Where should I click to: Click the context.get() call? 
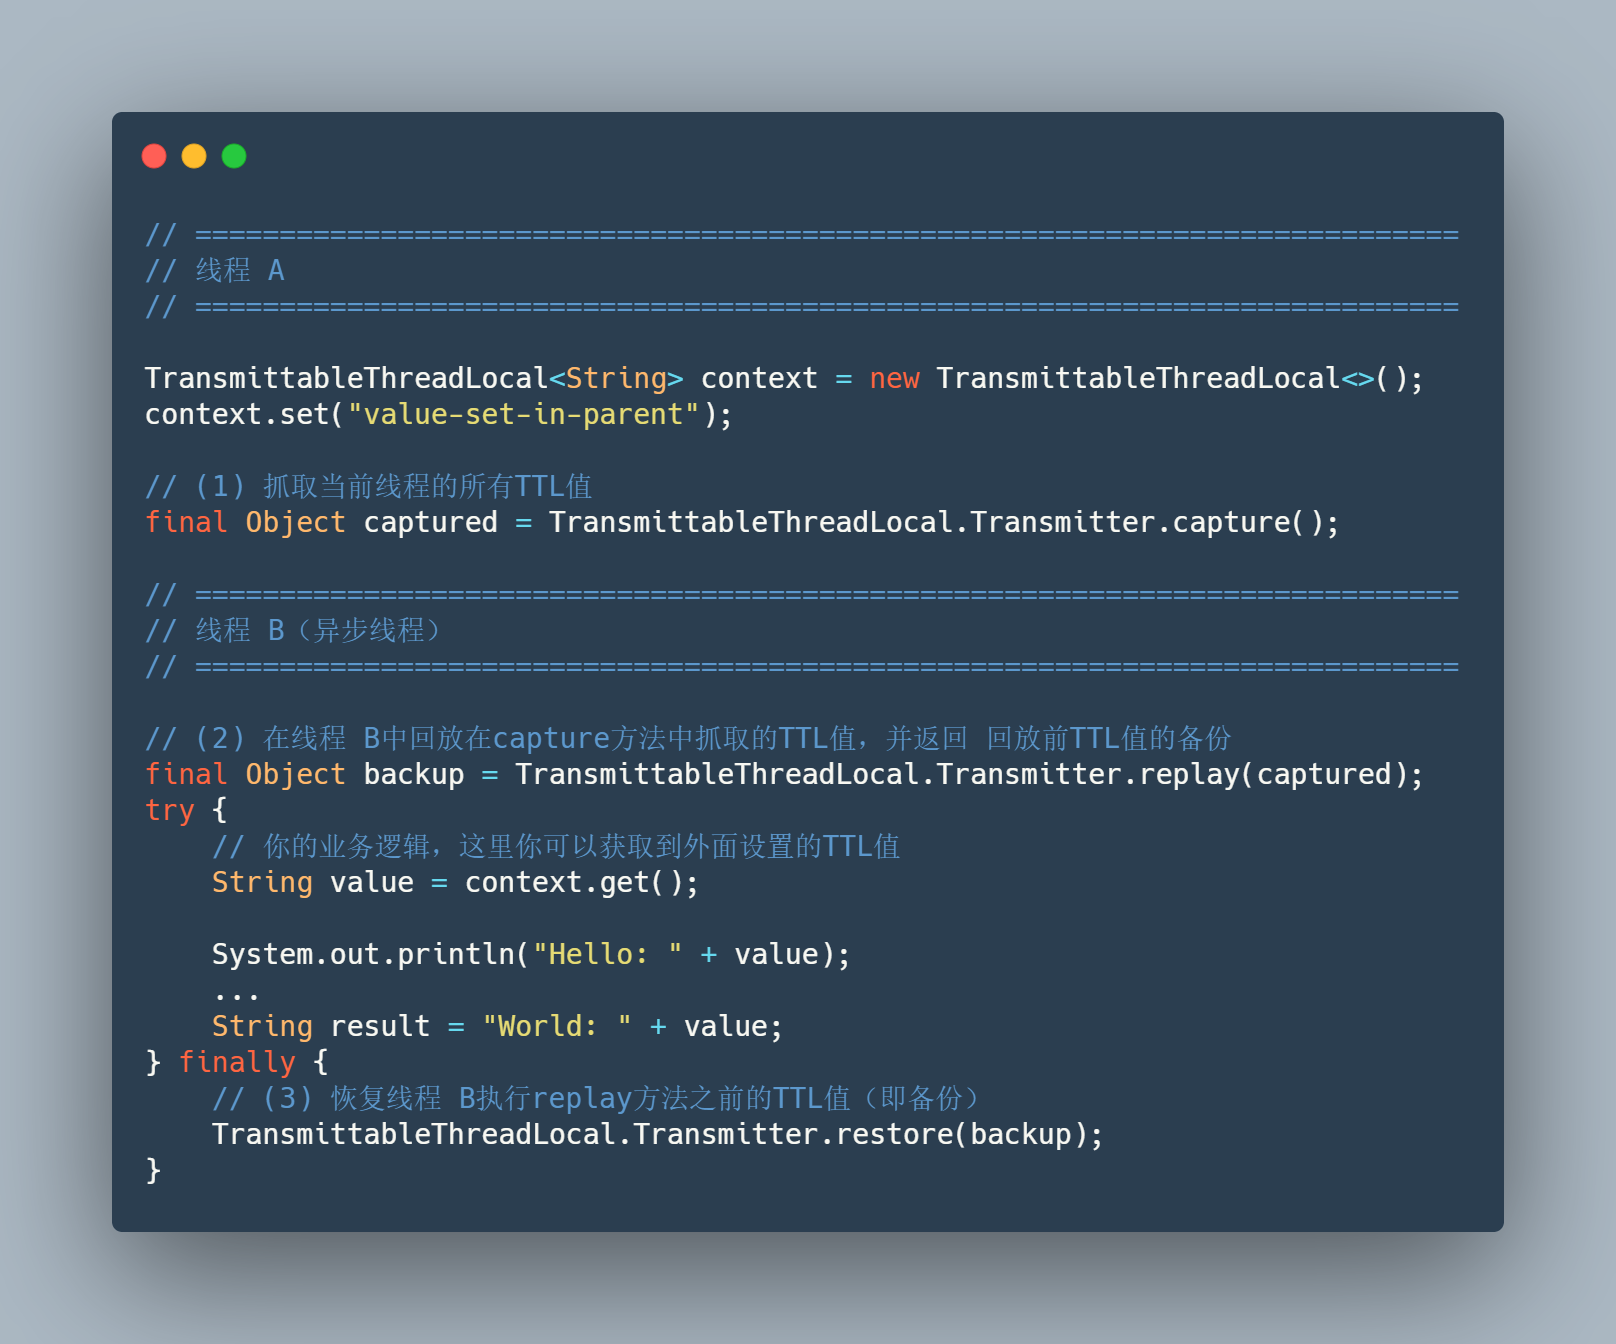[x=581, y=882]
